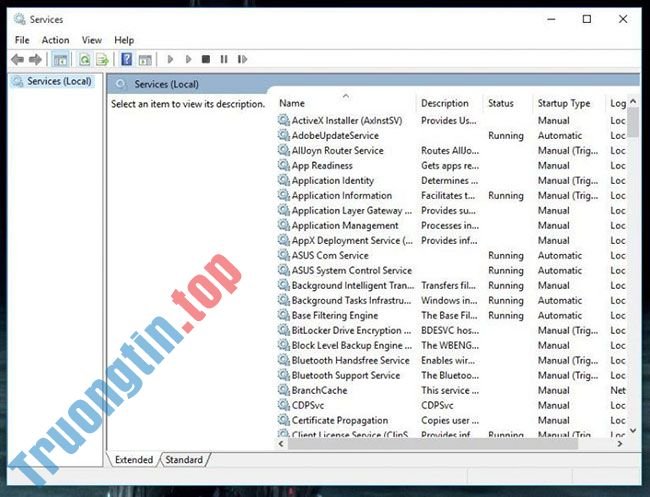Click gear icon beside ActiveX Installer (AxInstSV)
This screenshot has width=650, height=497.
pos(284,120)
